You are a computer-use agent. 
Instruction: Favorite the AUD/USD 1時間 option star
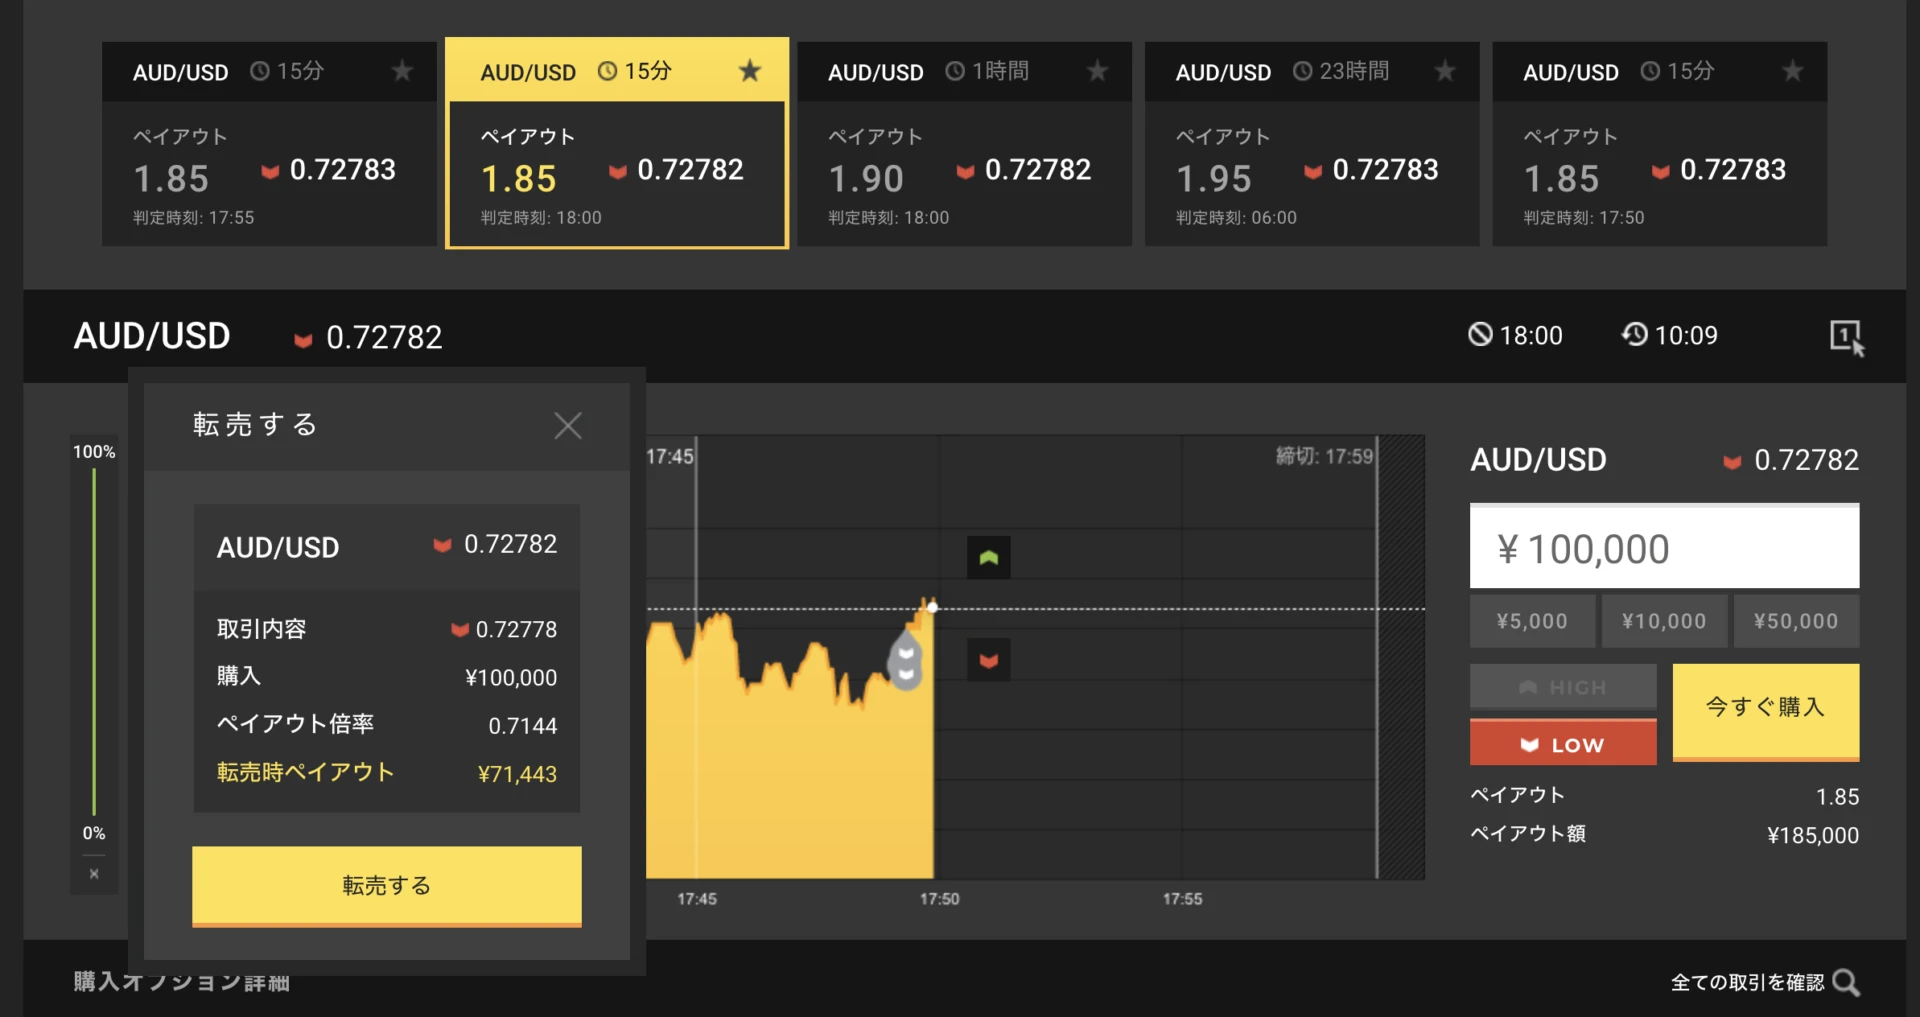point(1097,71)
